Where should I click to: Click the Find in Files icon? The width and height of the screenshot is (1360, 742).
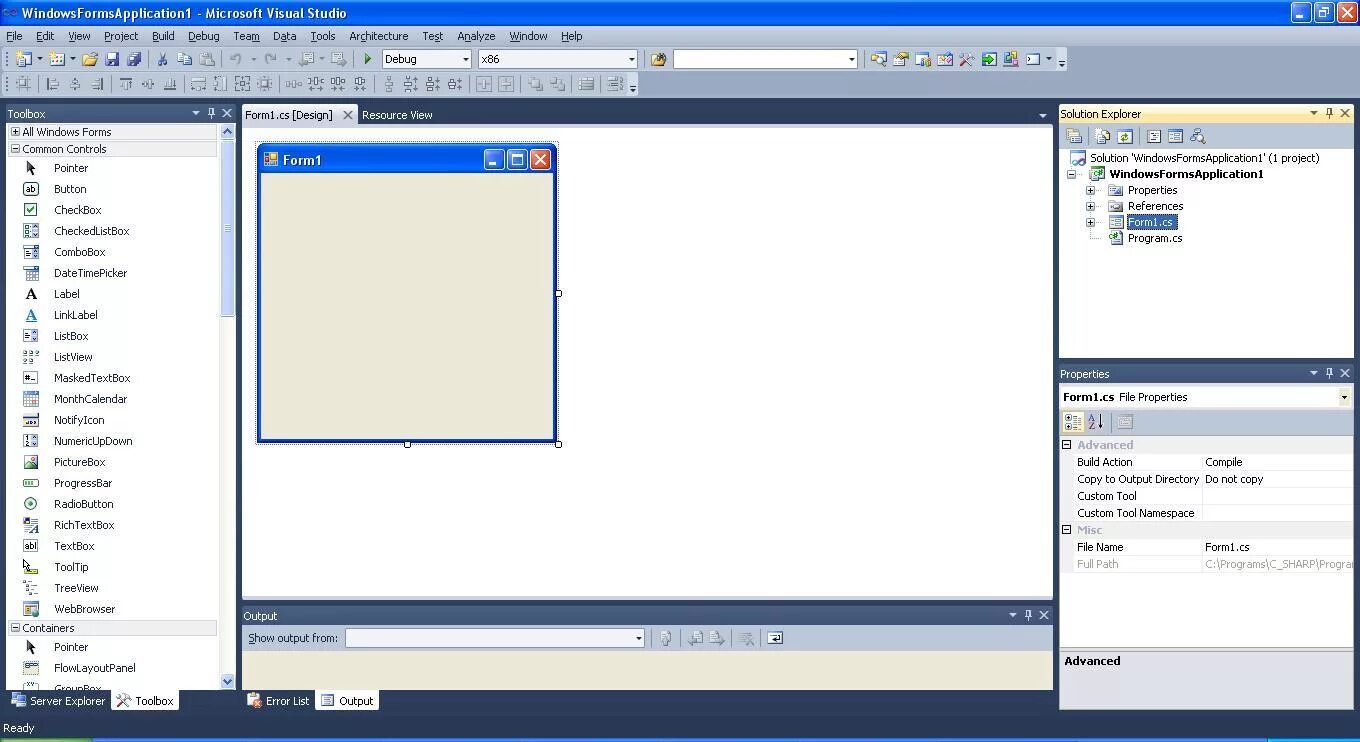(x=658, y=59)
